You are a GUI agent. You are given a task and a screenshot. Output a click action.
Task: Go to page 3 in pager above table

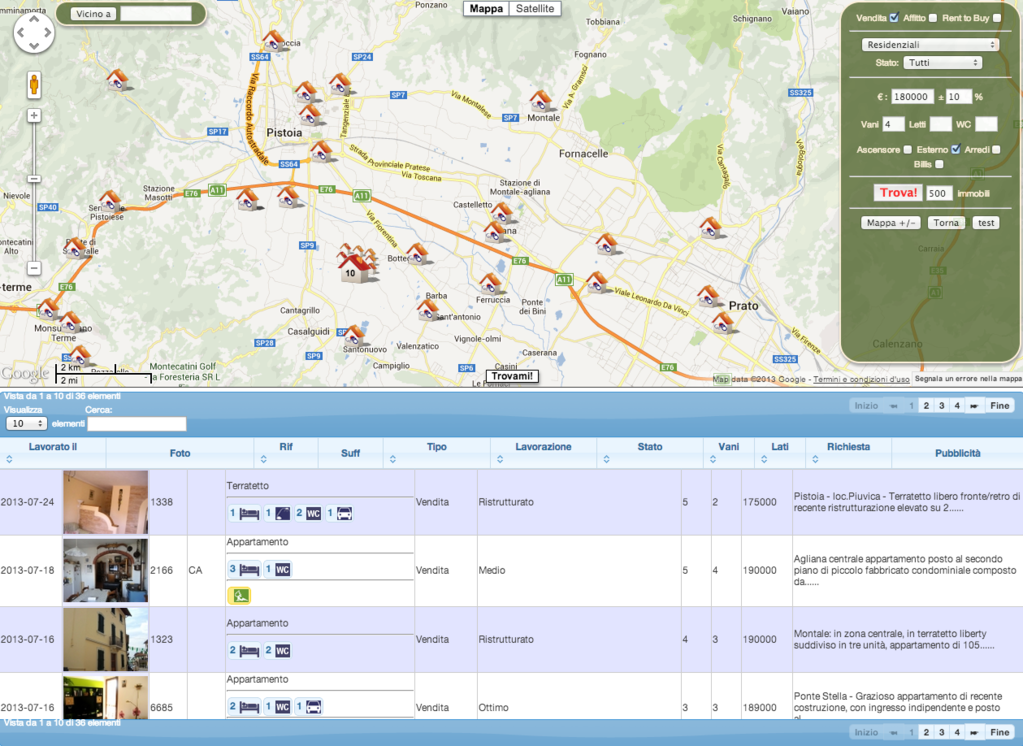coord(941,406)
